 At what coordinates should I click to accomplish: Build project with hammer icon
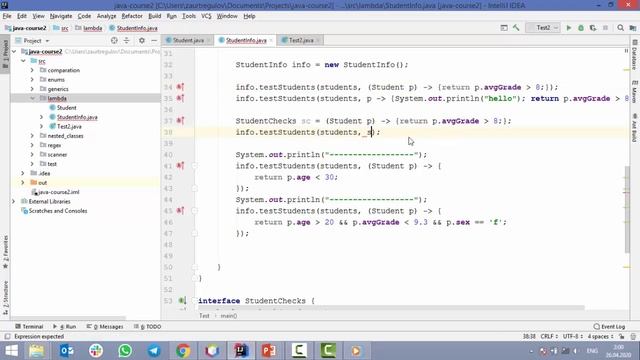[516, 28]
